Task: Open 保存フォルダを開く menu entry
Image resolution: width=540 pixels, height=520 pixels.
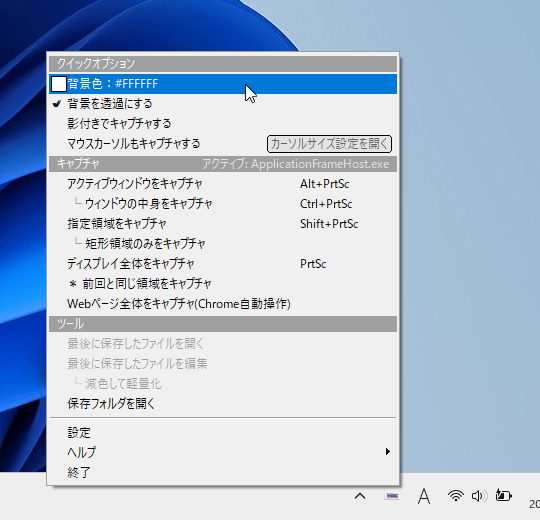Action: [223, 403]
